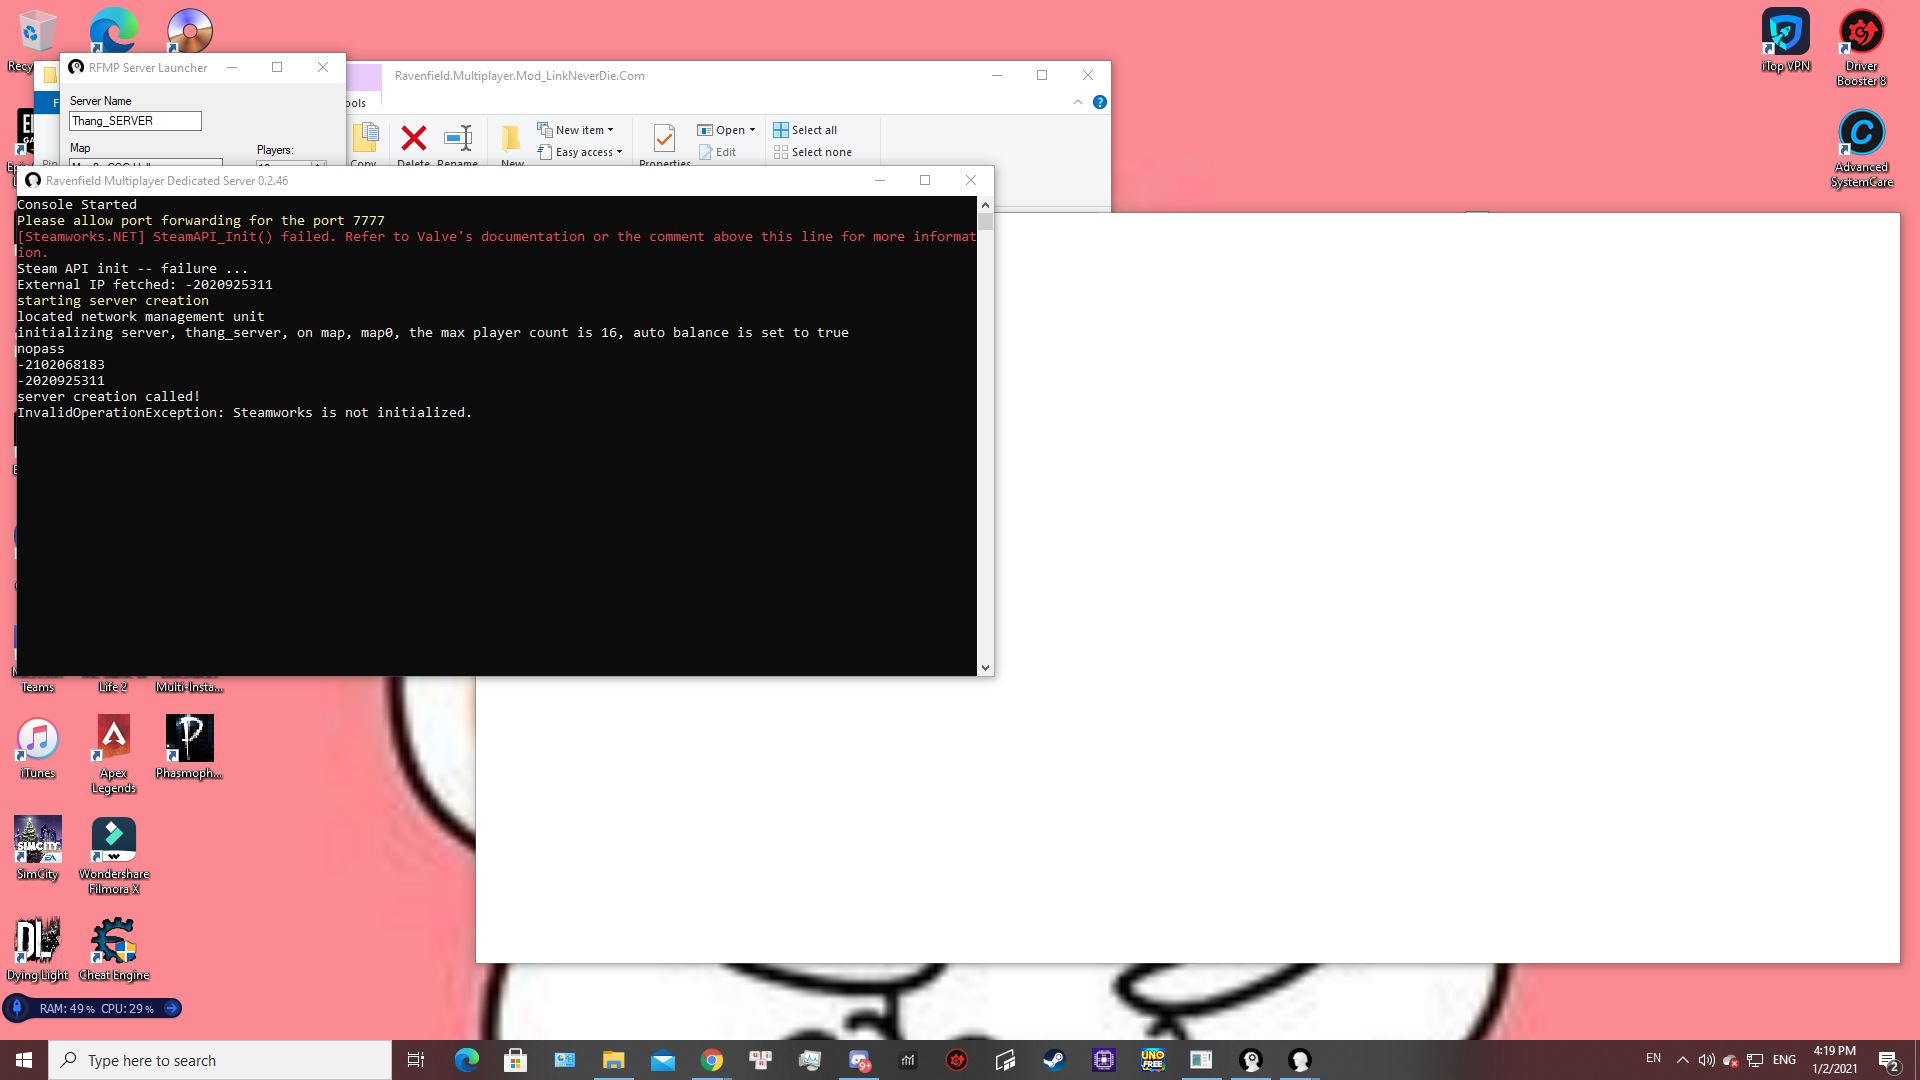Image resolution: width=1920 pixels, height=1080 pixels.
Task: Open Edge browser from taskbar
Action: pos(466,1060)
